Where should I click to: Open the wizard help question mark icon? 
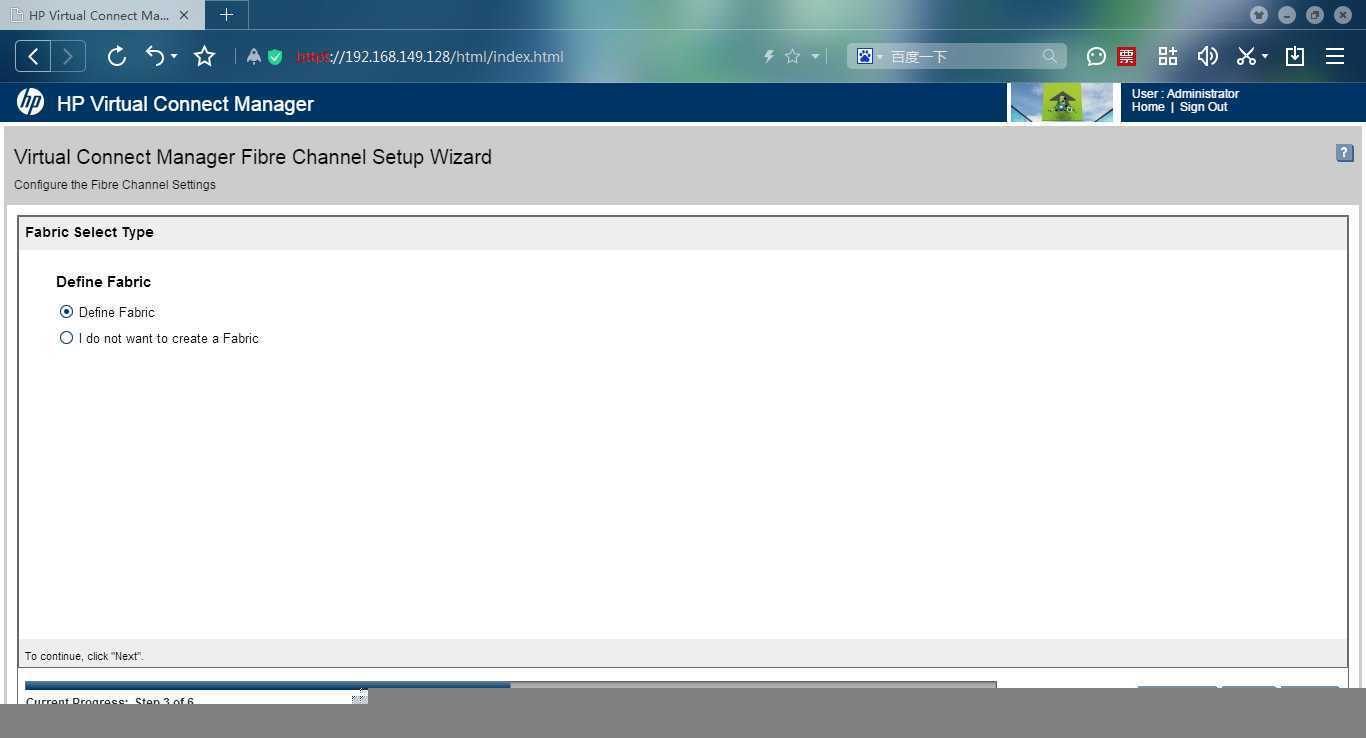pos(1344,153)
